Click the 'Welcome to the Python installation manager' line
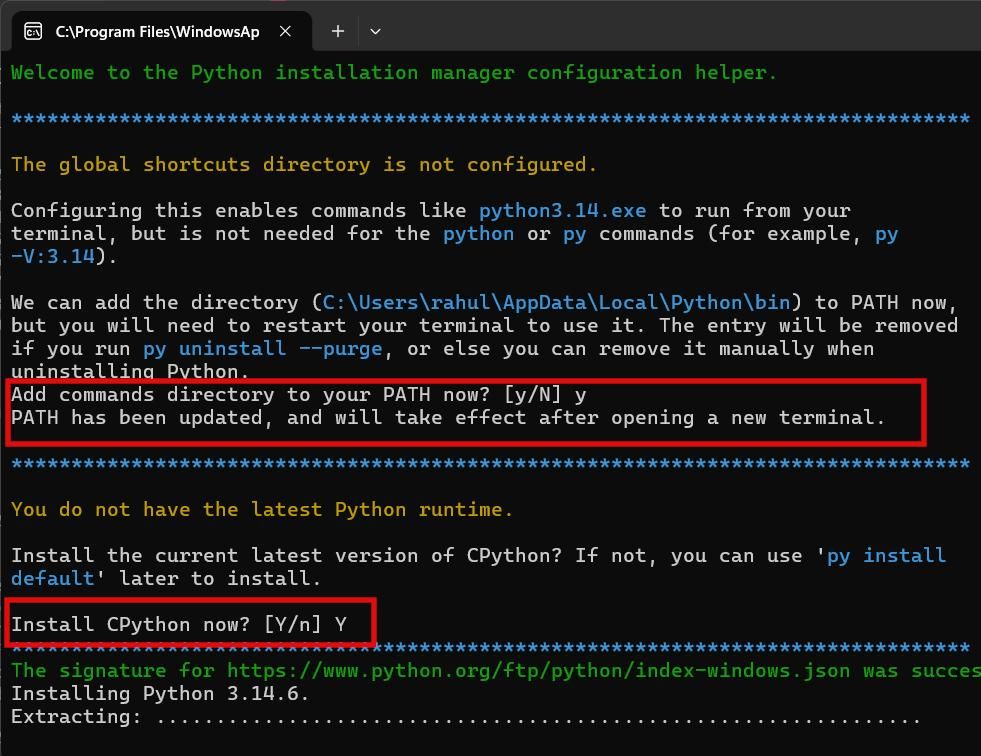981x756 pixels. tap(394, 73)
